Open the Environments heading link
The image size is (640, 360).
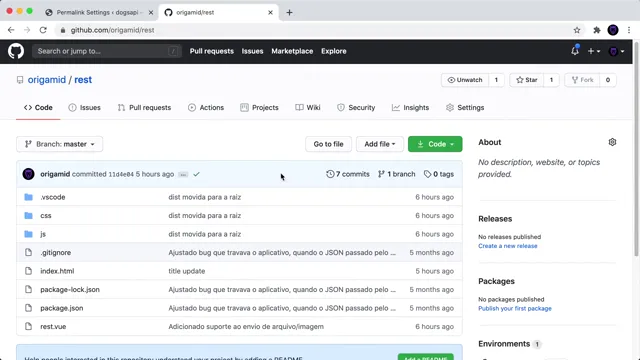coord(504,344)
